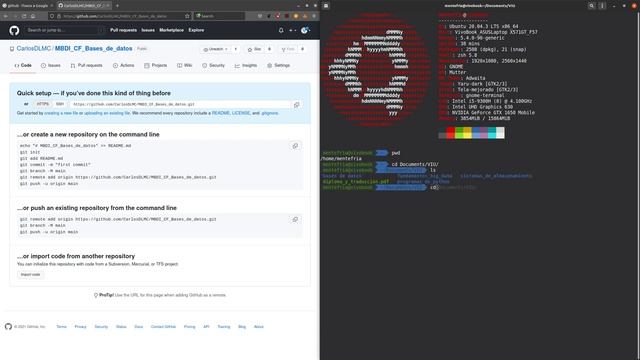The width and height of the screenshot is (640, 360).
Task: Click the Firefox Search box
Action: click(x=219, y=16)
